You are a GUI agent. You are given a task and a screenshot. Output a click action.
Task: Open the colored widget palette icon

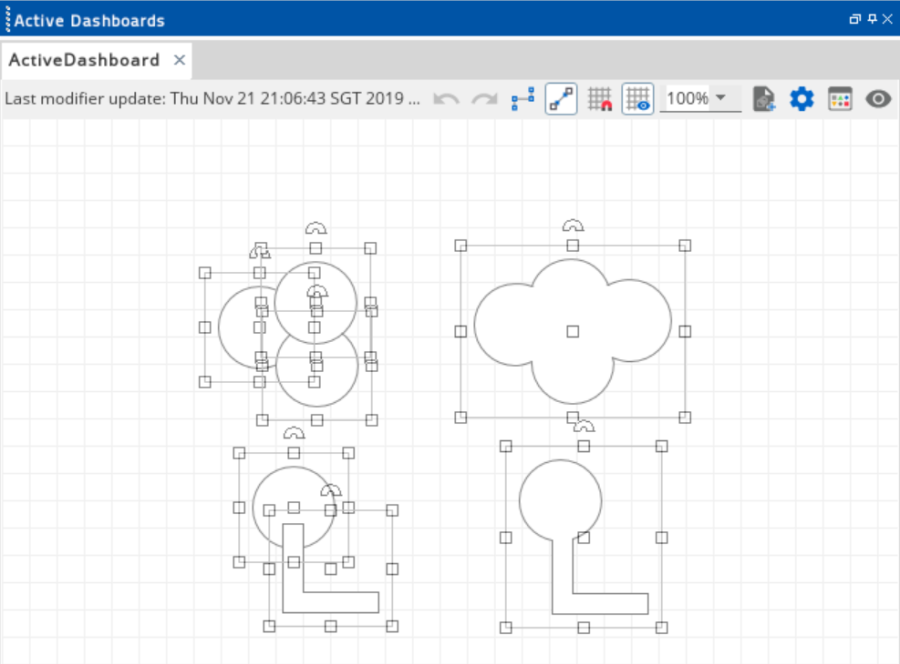[x=840, y=99]
